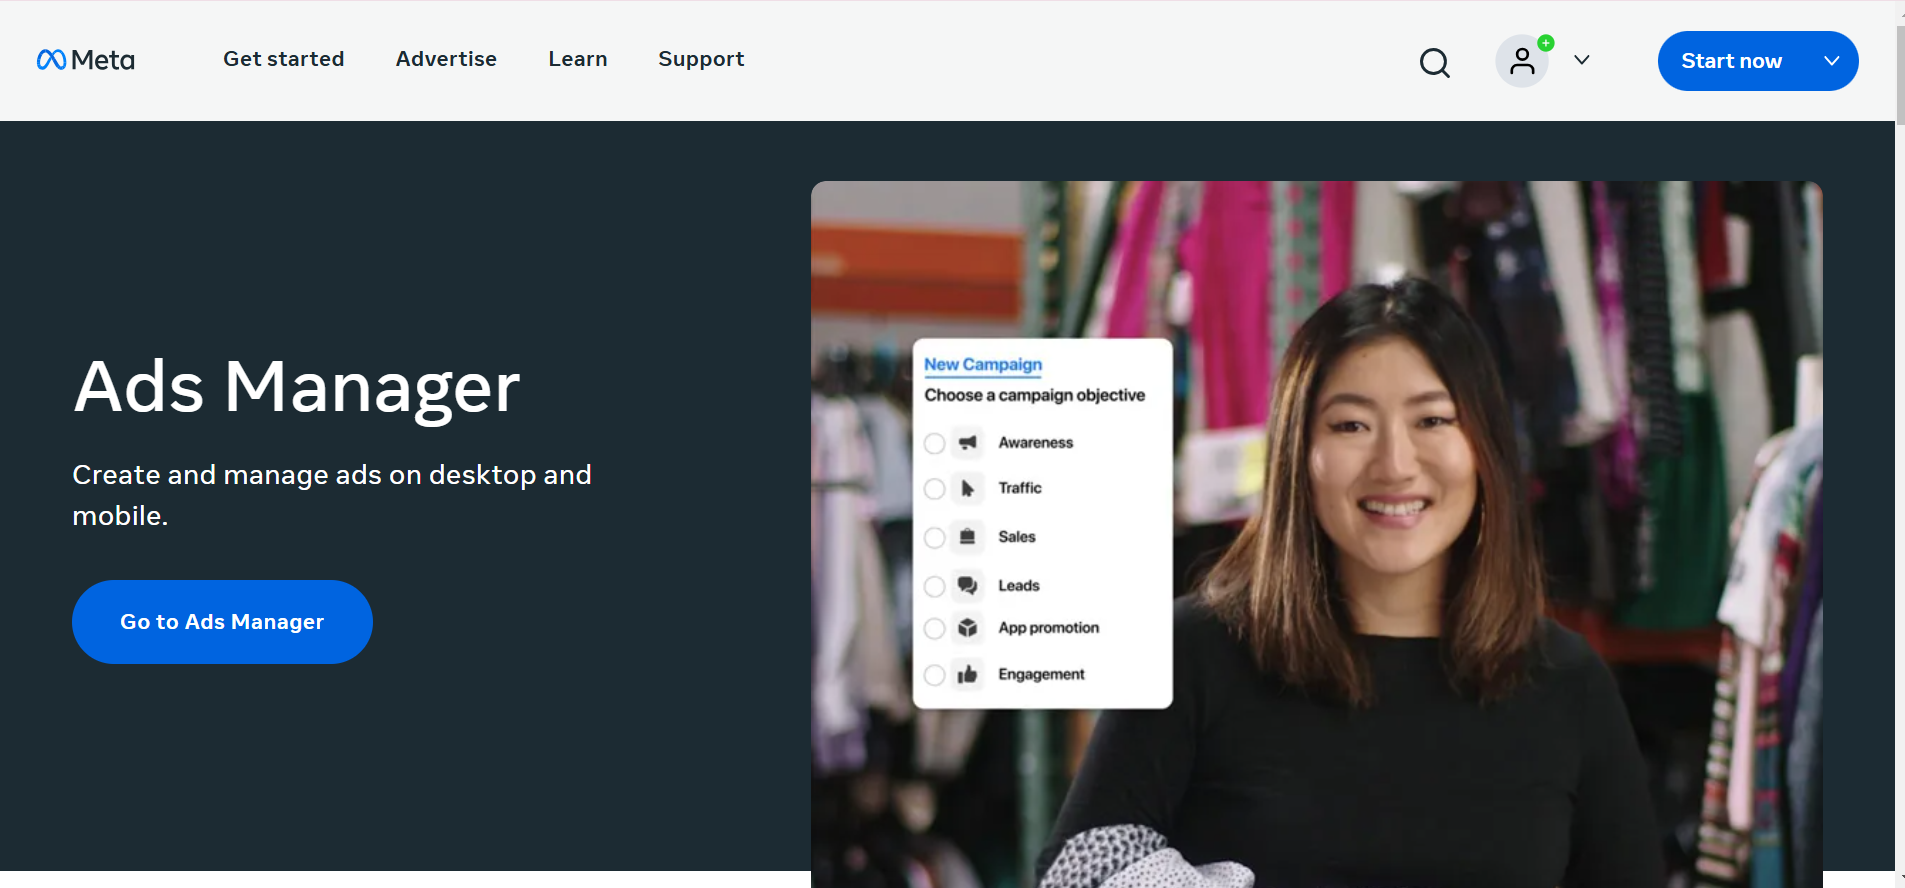1905x888 pixels.
Task: Click the 'Create and manage ads' description text
Action: (332, 495)
